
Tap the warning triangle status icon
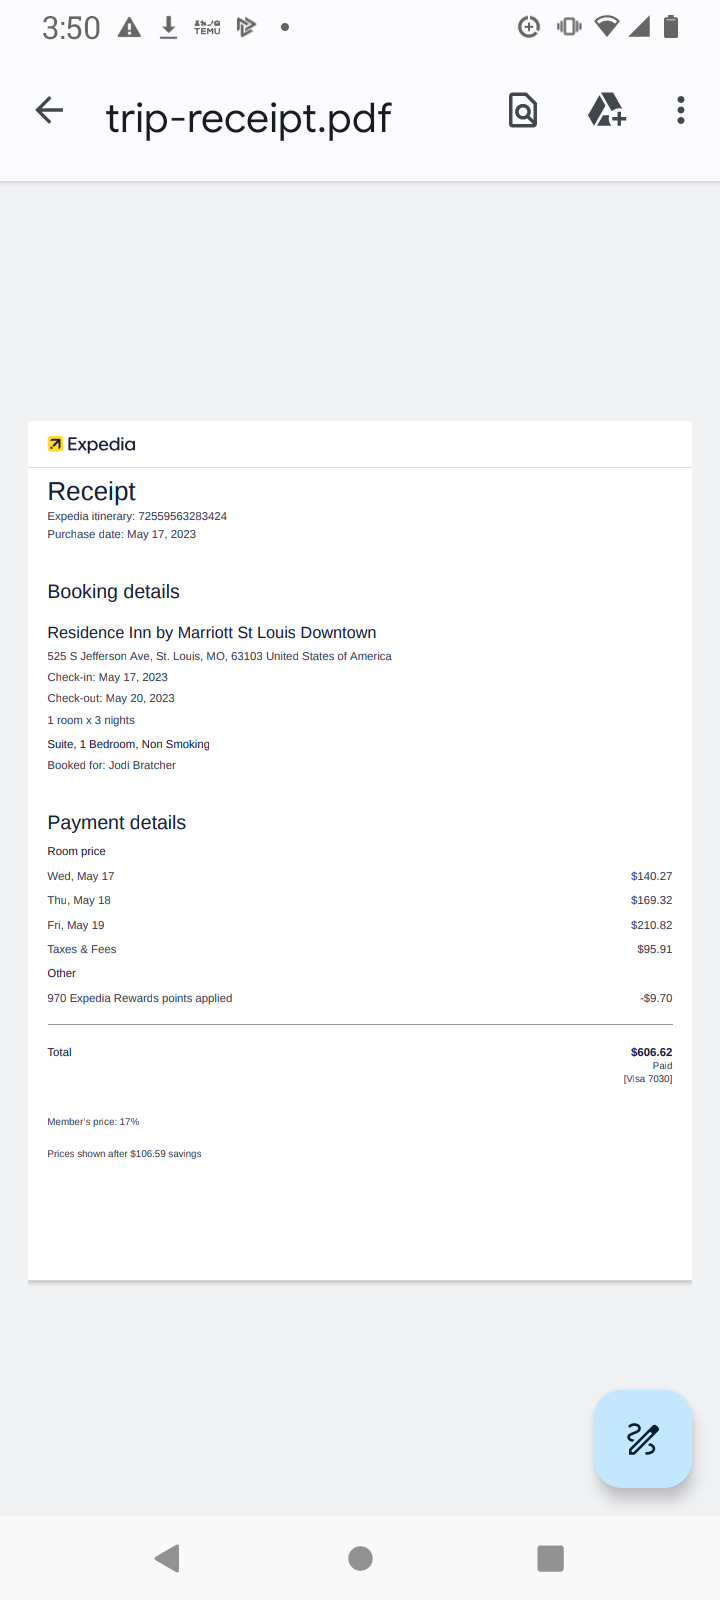(129, 28)
